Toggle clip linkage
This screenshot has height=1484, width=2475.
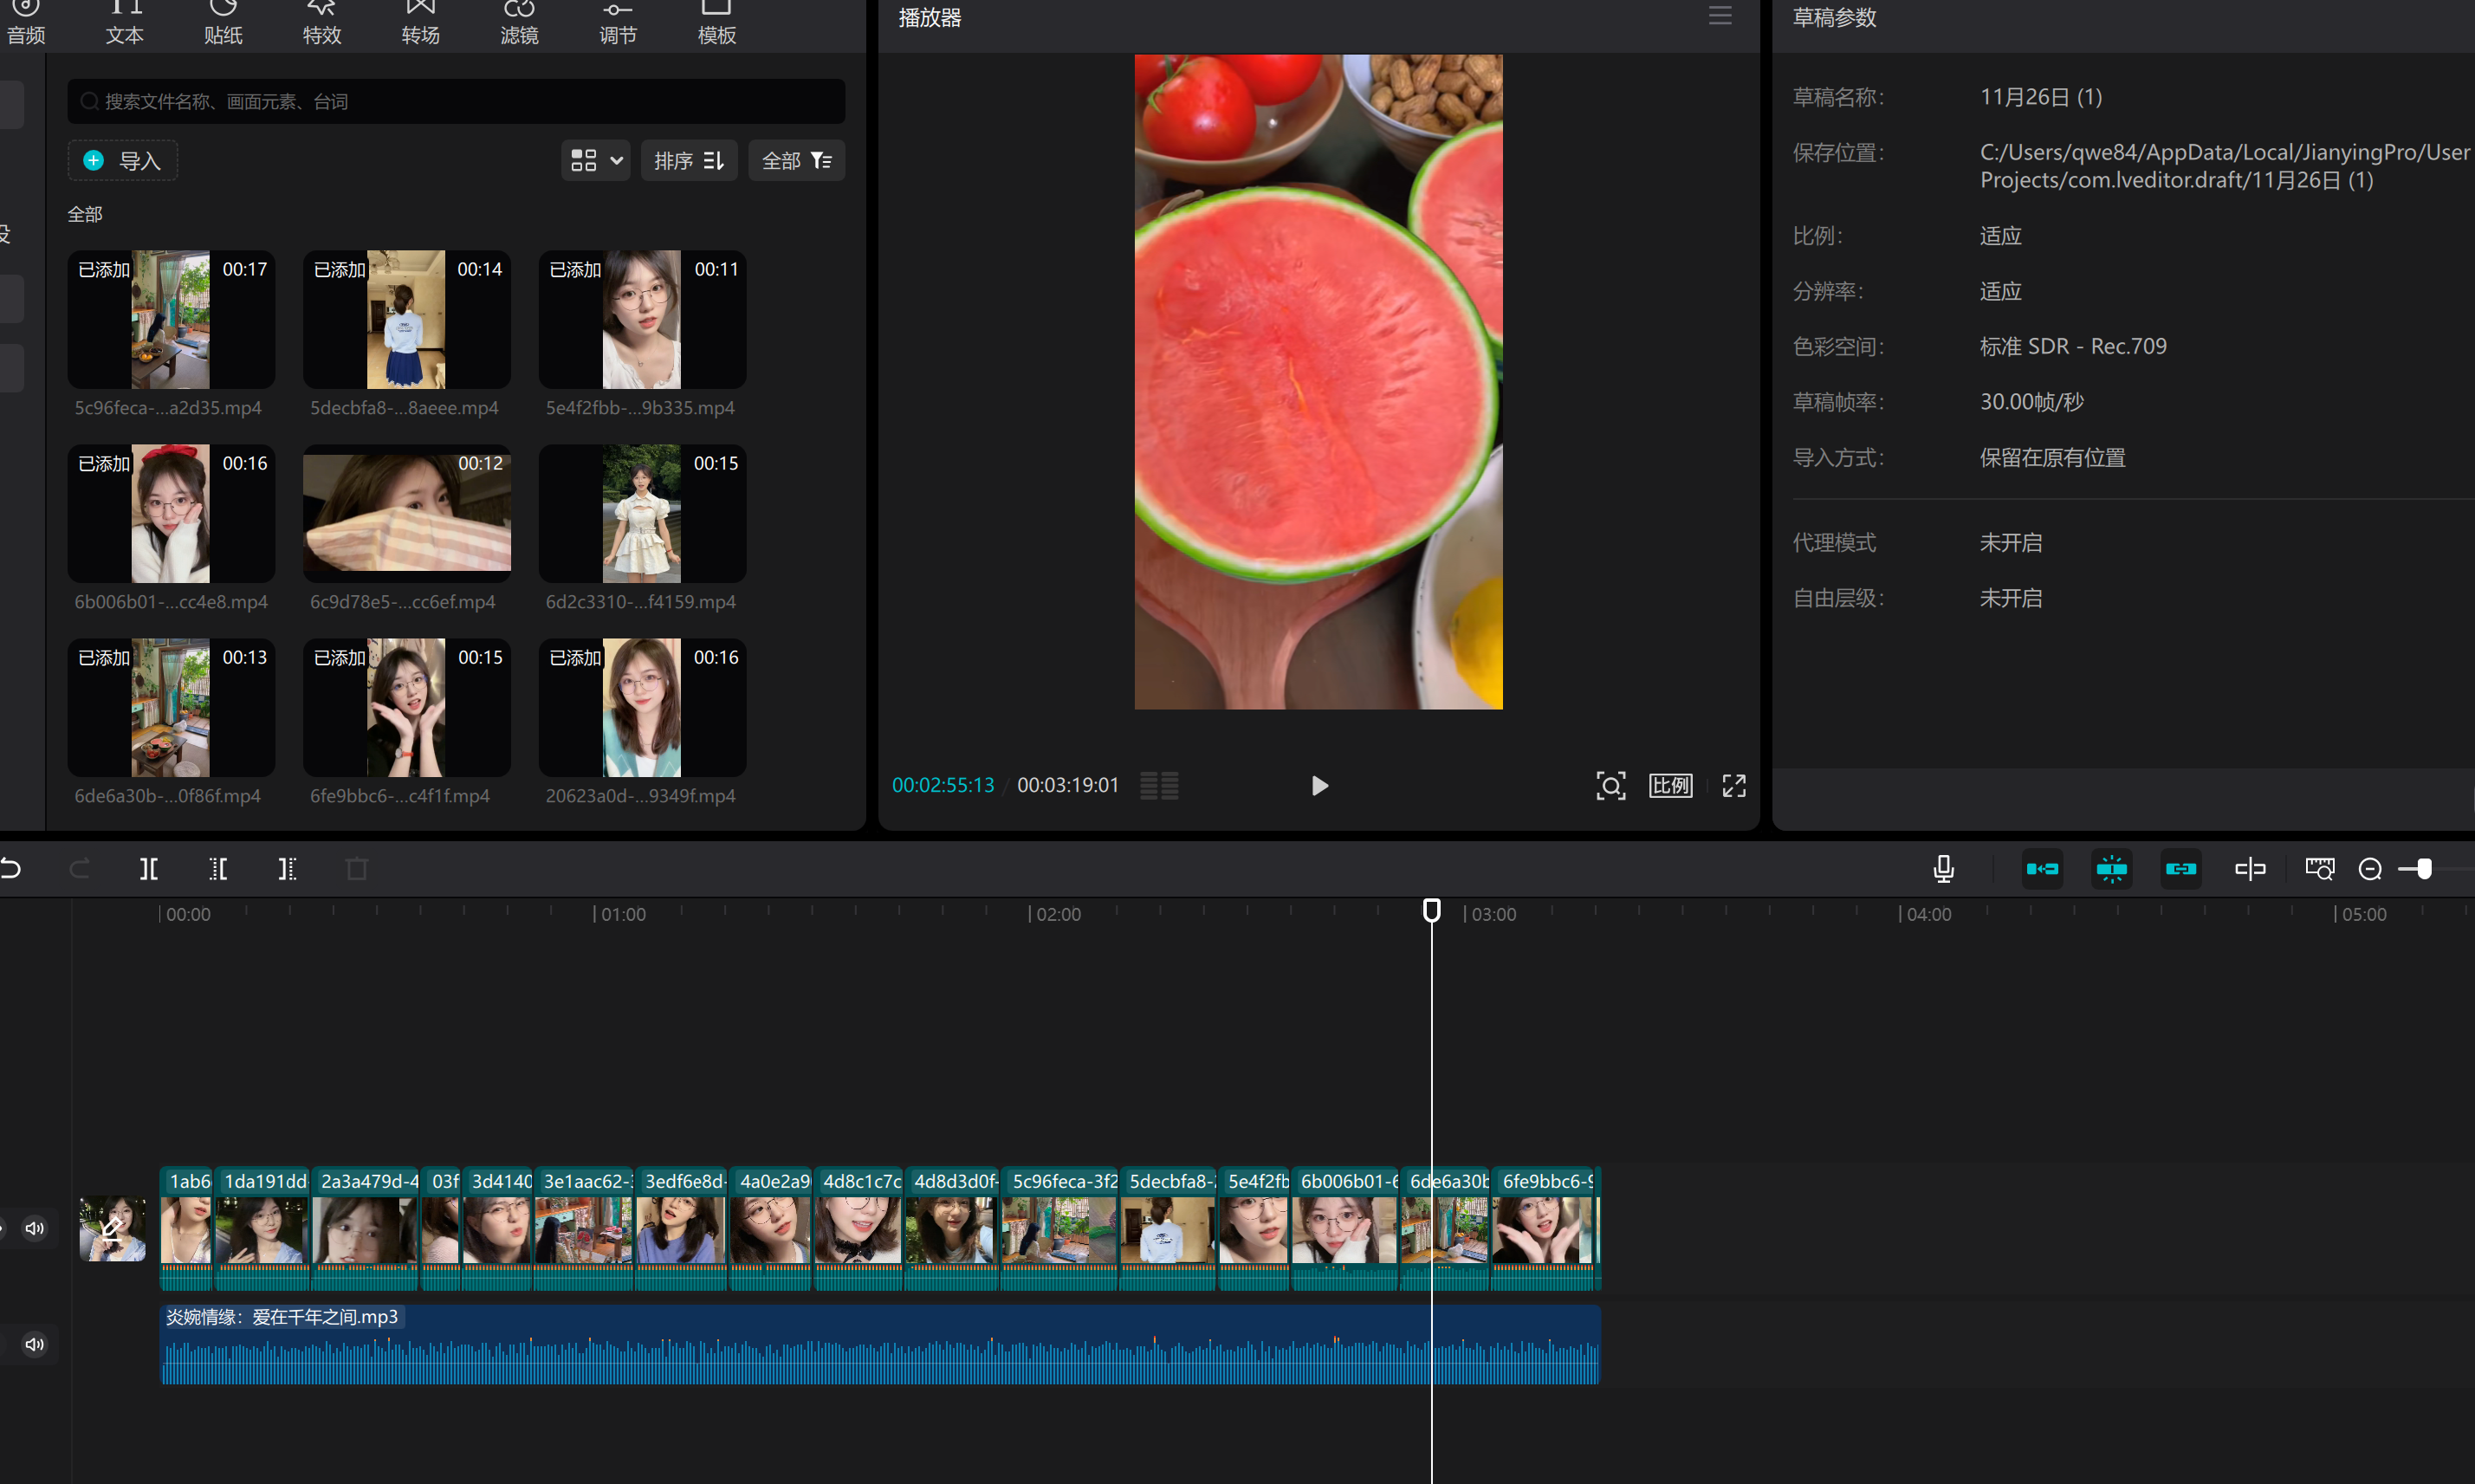(x=2181, y=869)
